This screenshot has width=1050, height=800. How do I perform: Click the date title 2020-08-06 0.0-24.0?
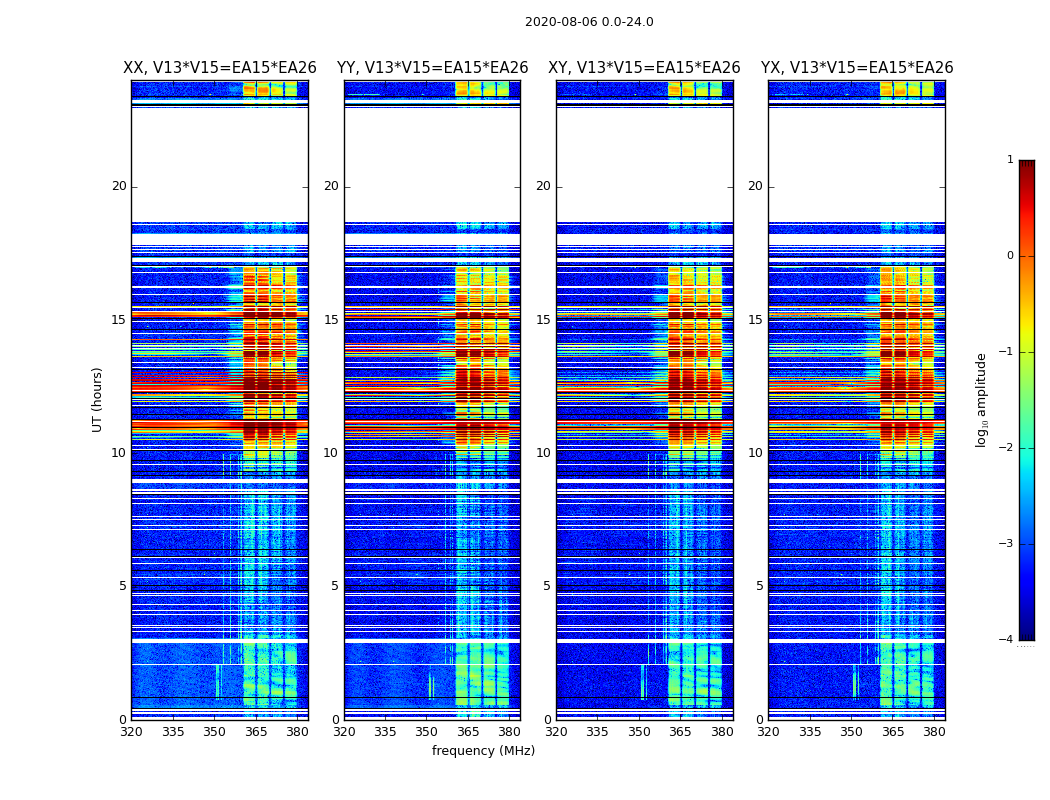click(x=589, y=21)
